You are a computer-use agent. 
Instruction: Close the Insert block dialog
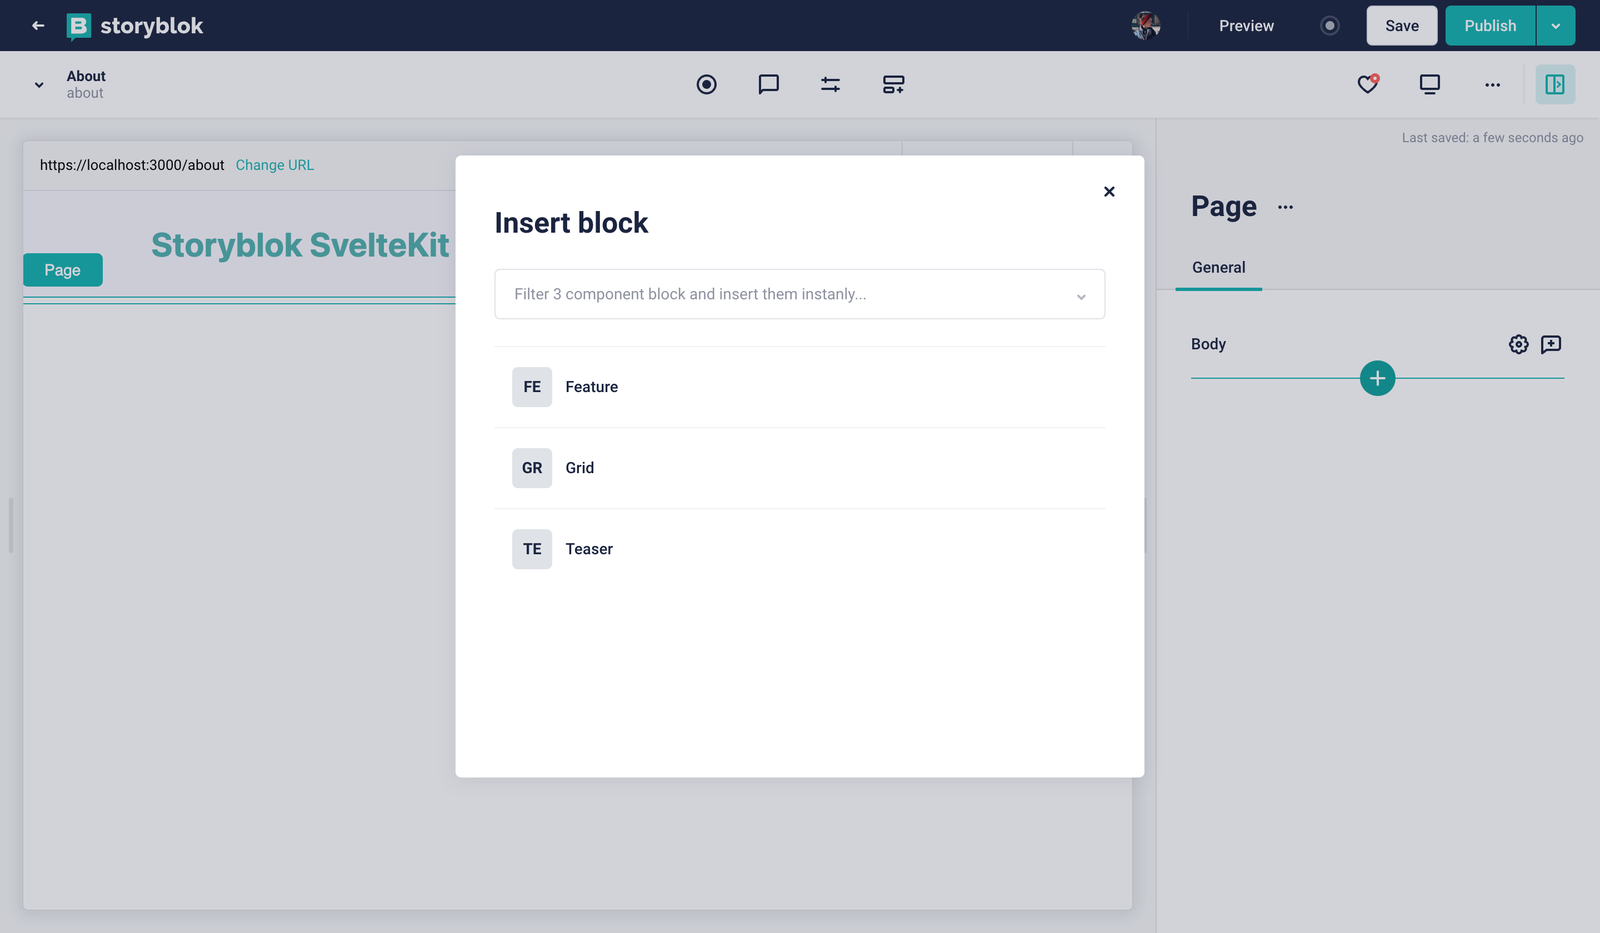point(1109,192)
